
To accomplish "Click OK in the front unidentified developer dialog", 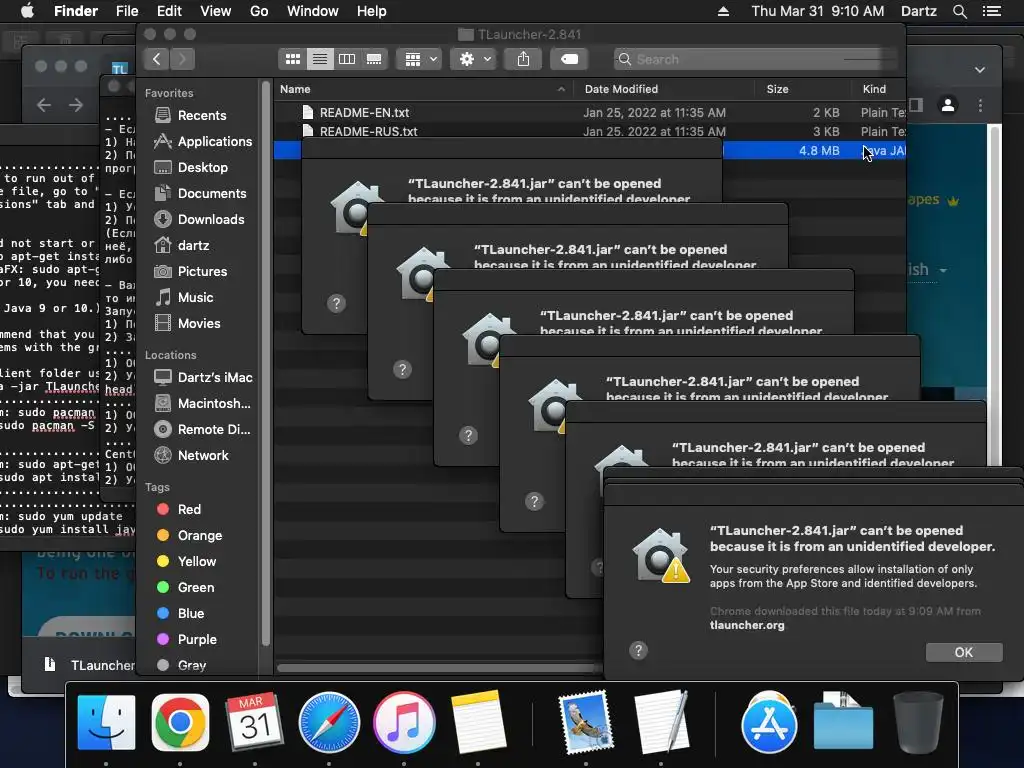I will (964, 652).
